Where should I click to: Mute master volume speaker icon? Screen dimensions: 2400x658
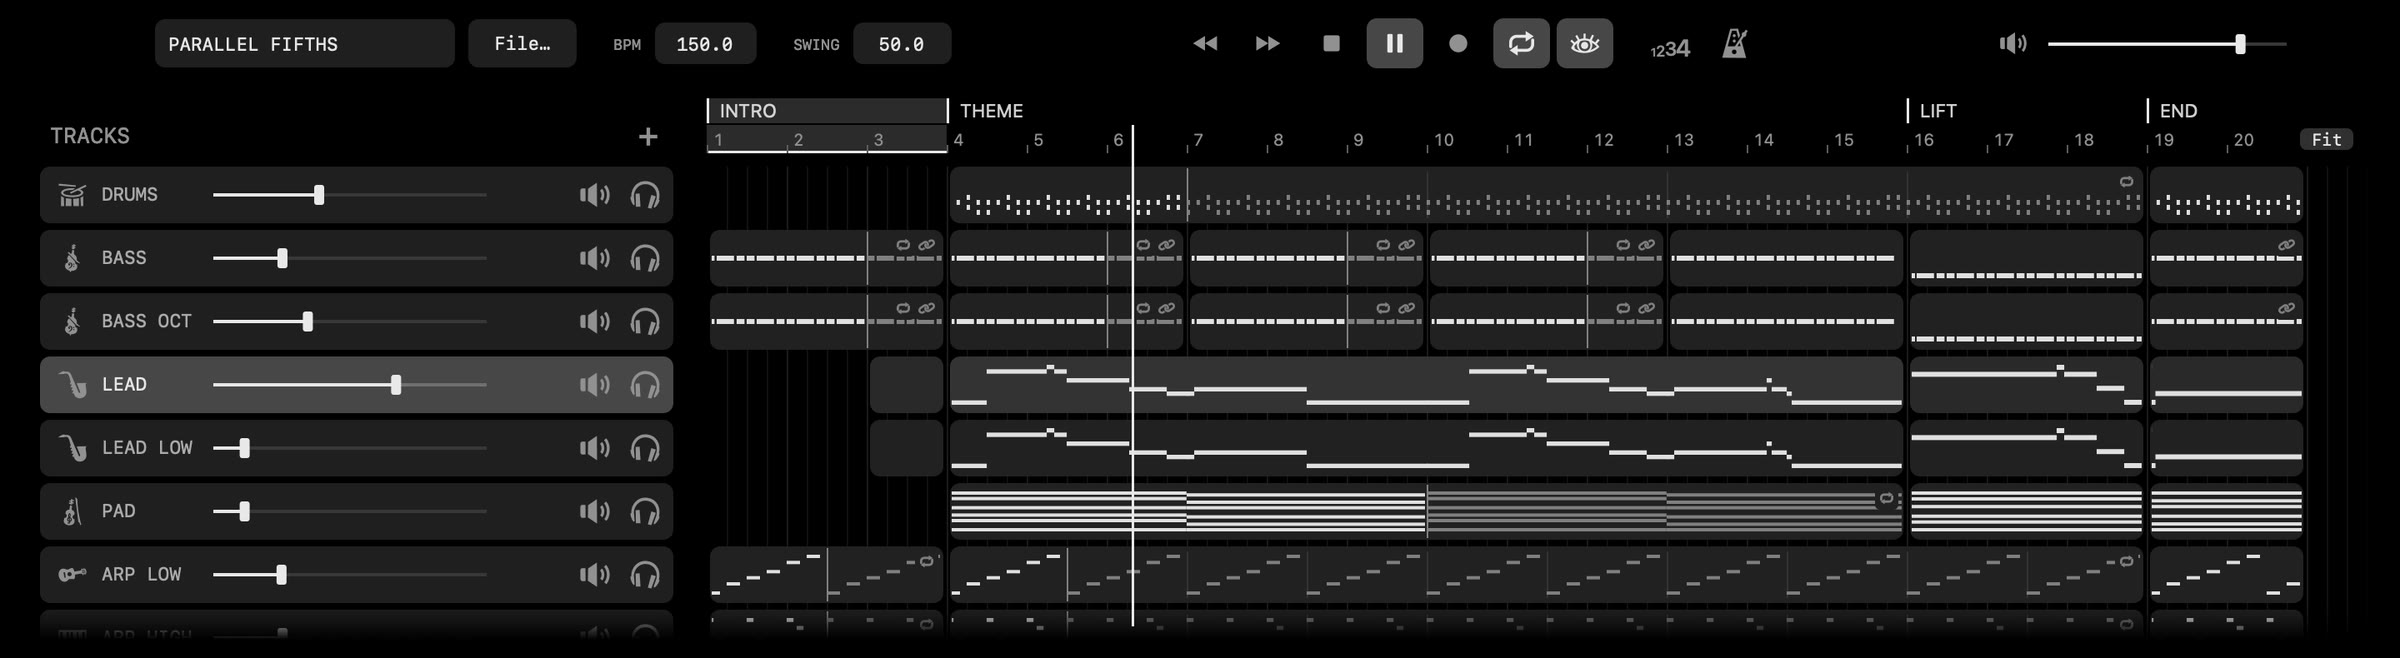tap(2012, 44)
